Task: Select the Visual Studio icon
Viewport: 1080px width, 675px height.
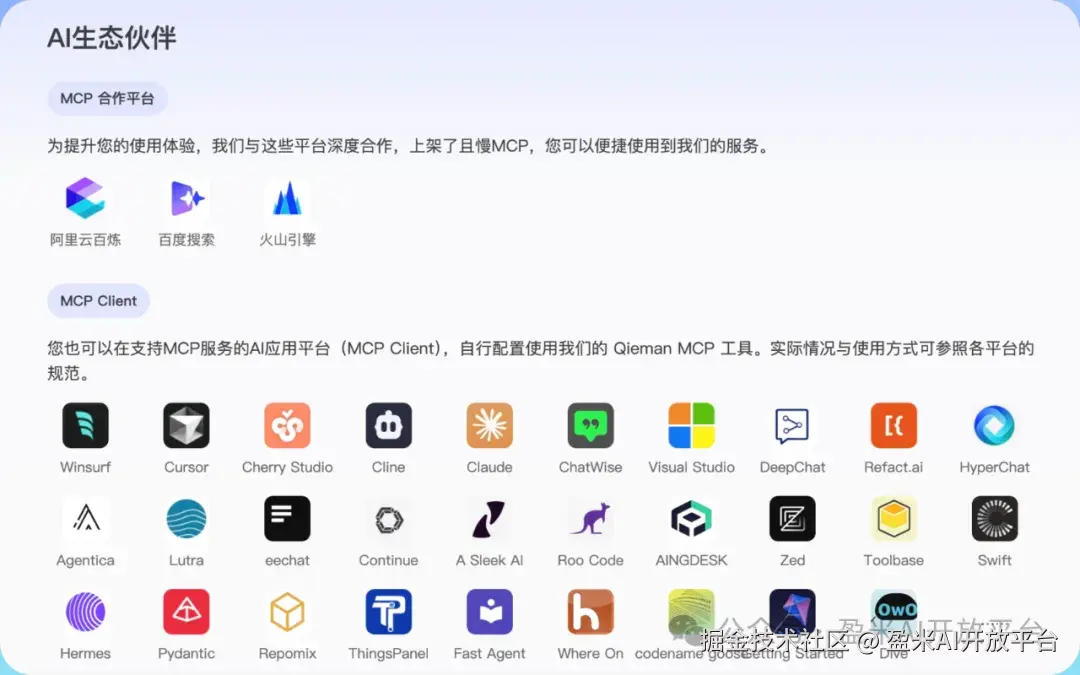Action: click(x=691, y=425)
